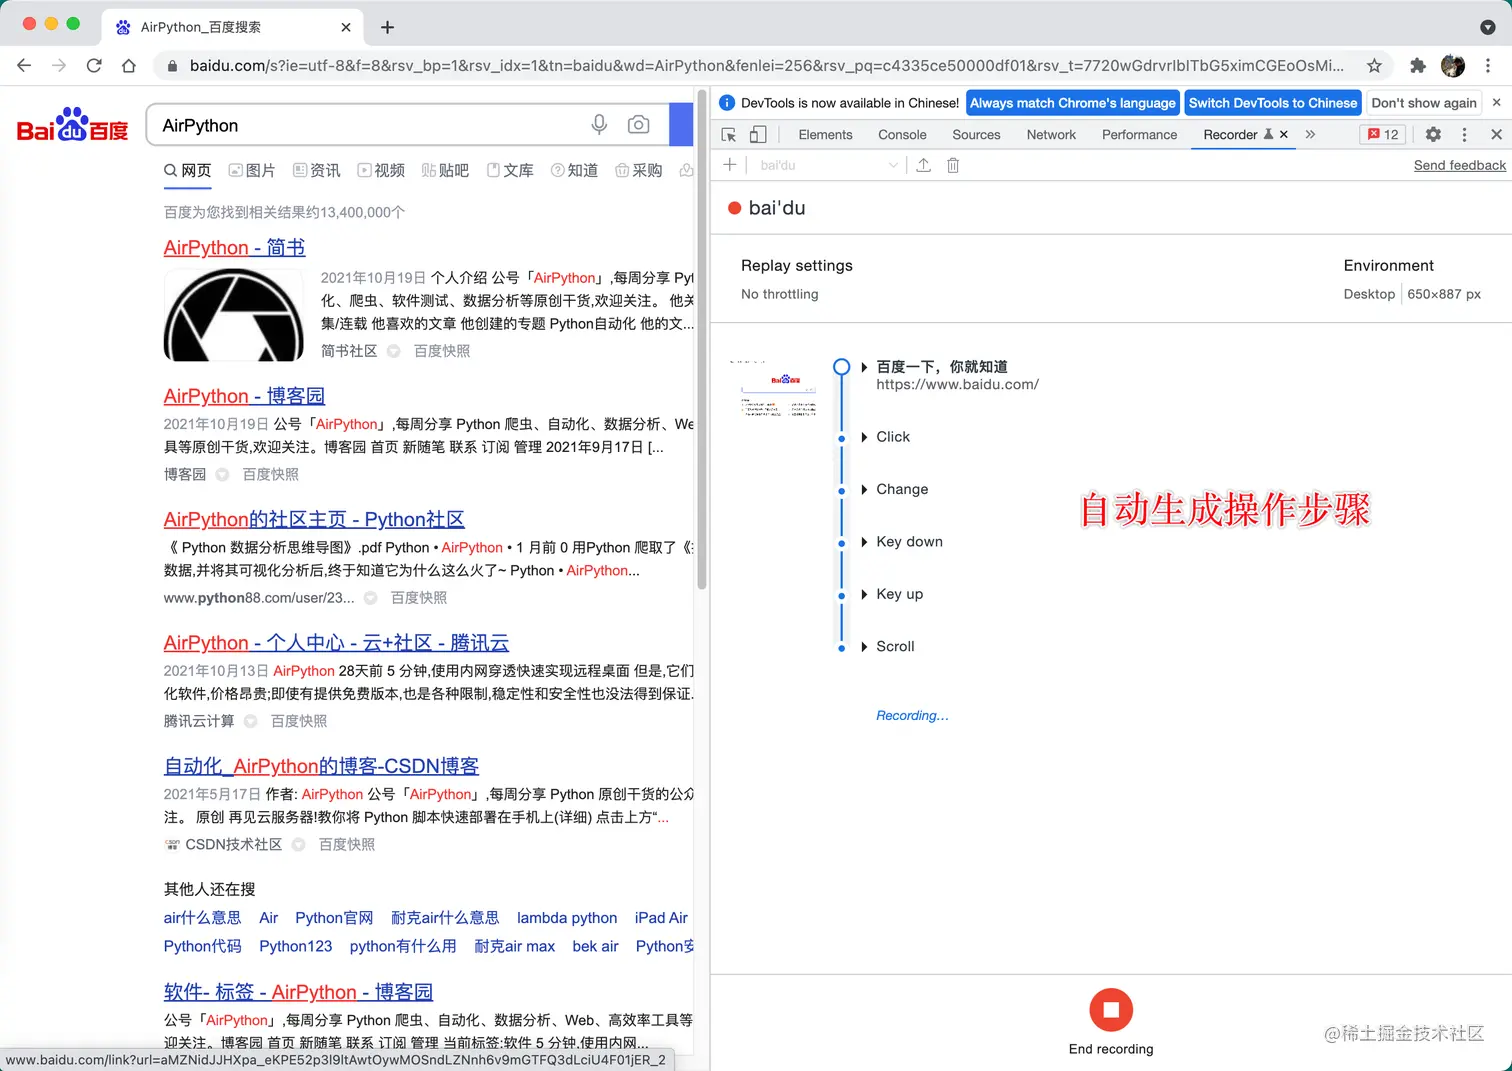
Task: Show more DevTools tabs chevron
Action: tap(1310, 134)
